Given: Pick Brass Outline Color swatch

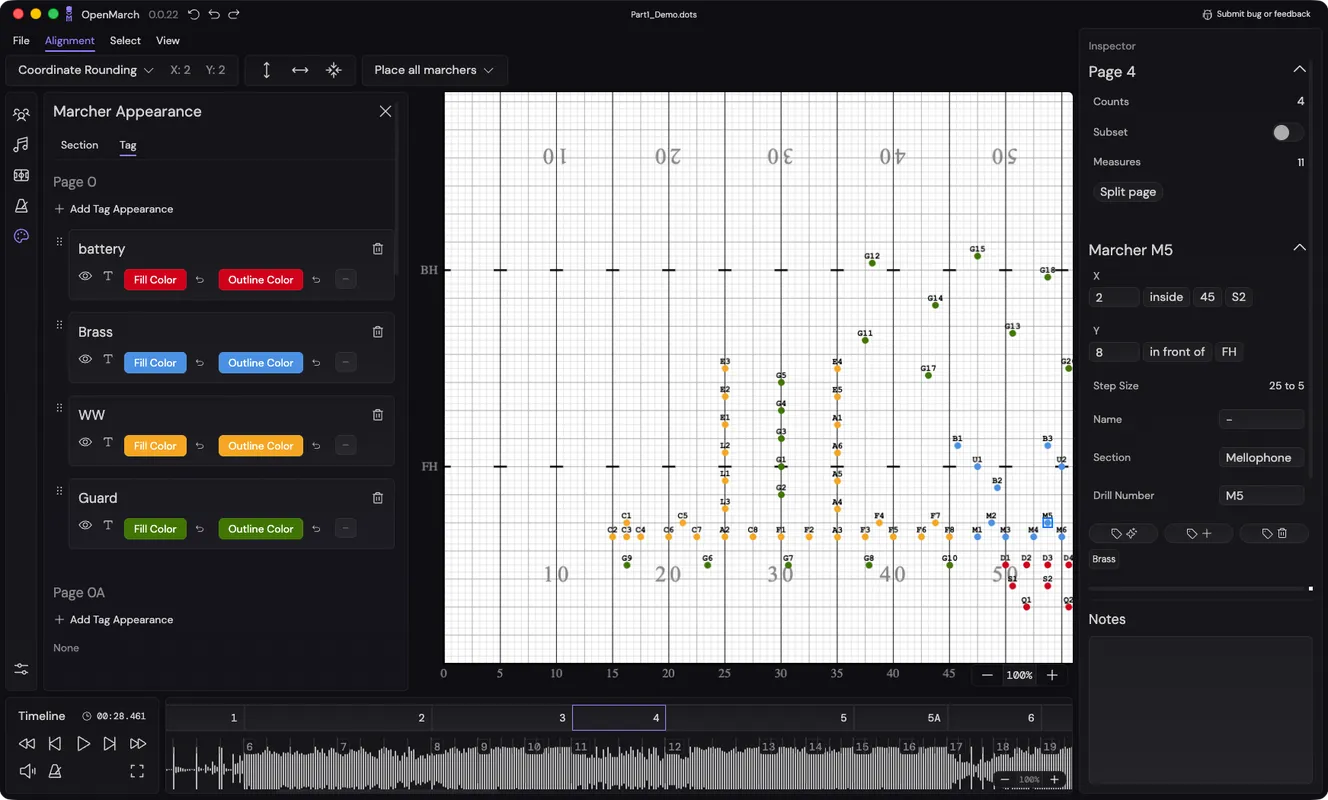Looking at the screenshot, I should click(x=260, y=363).
